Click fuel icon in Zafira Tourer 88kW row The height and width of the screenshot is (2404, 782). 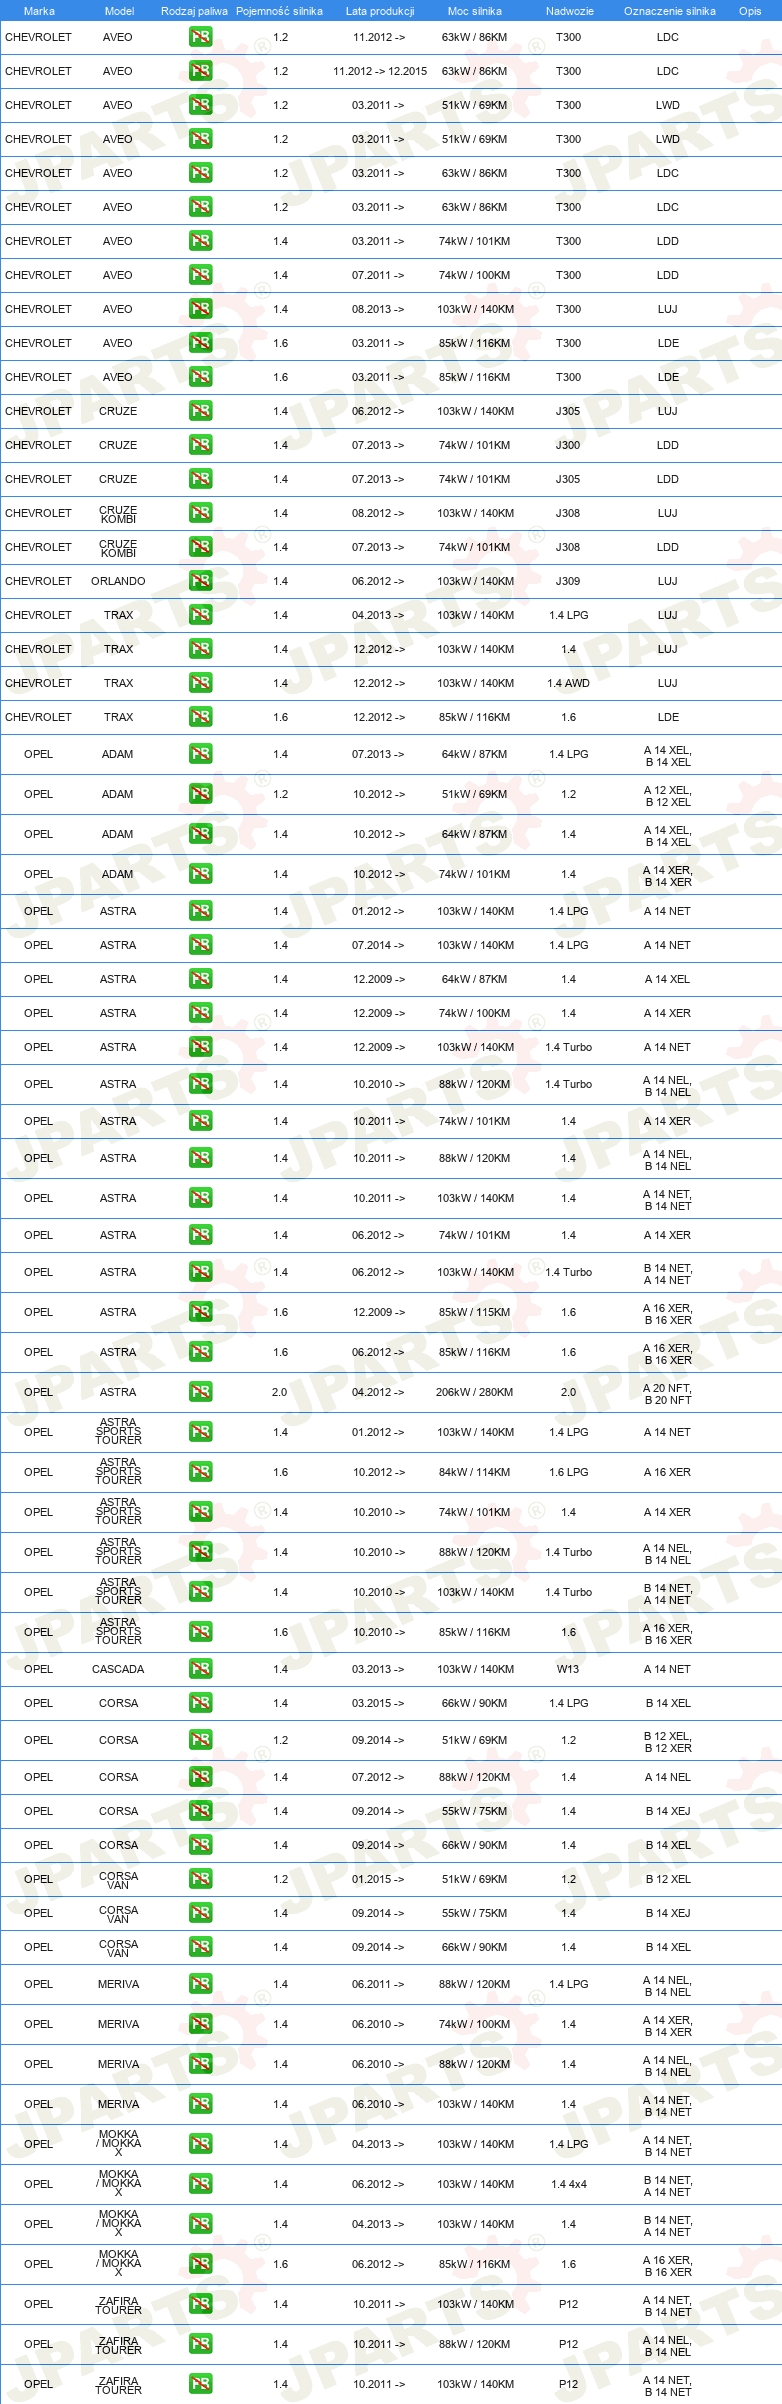click(200, 2344)
